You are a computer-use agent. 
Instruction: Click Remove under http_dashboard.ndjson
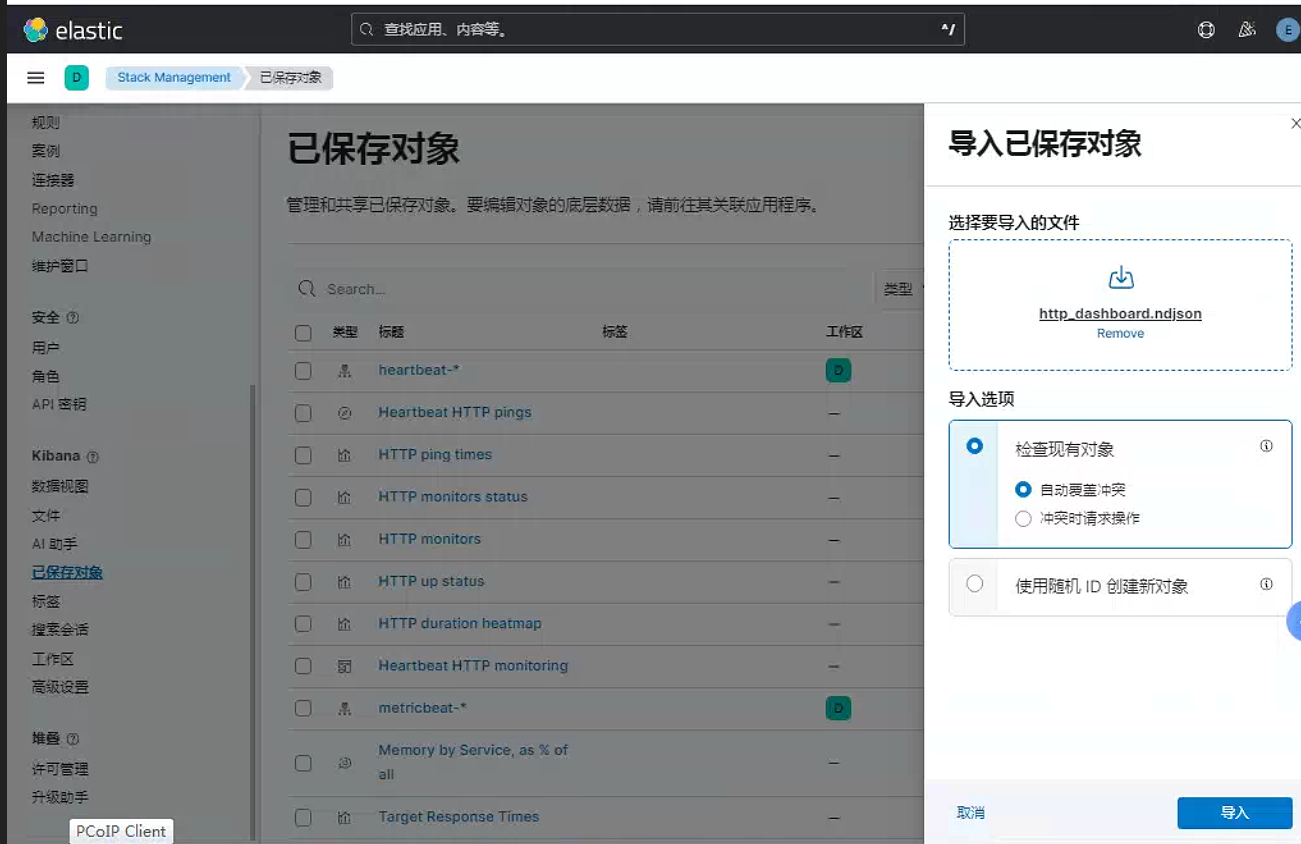coord(1120,334)
